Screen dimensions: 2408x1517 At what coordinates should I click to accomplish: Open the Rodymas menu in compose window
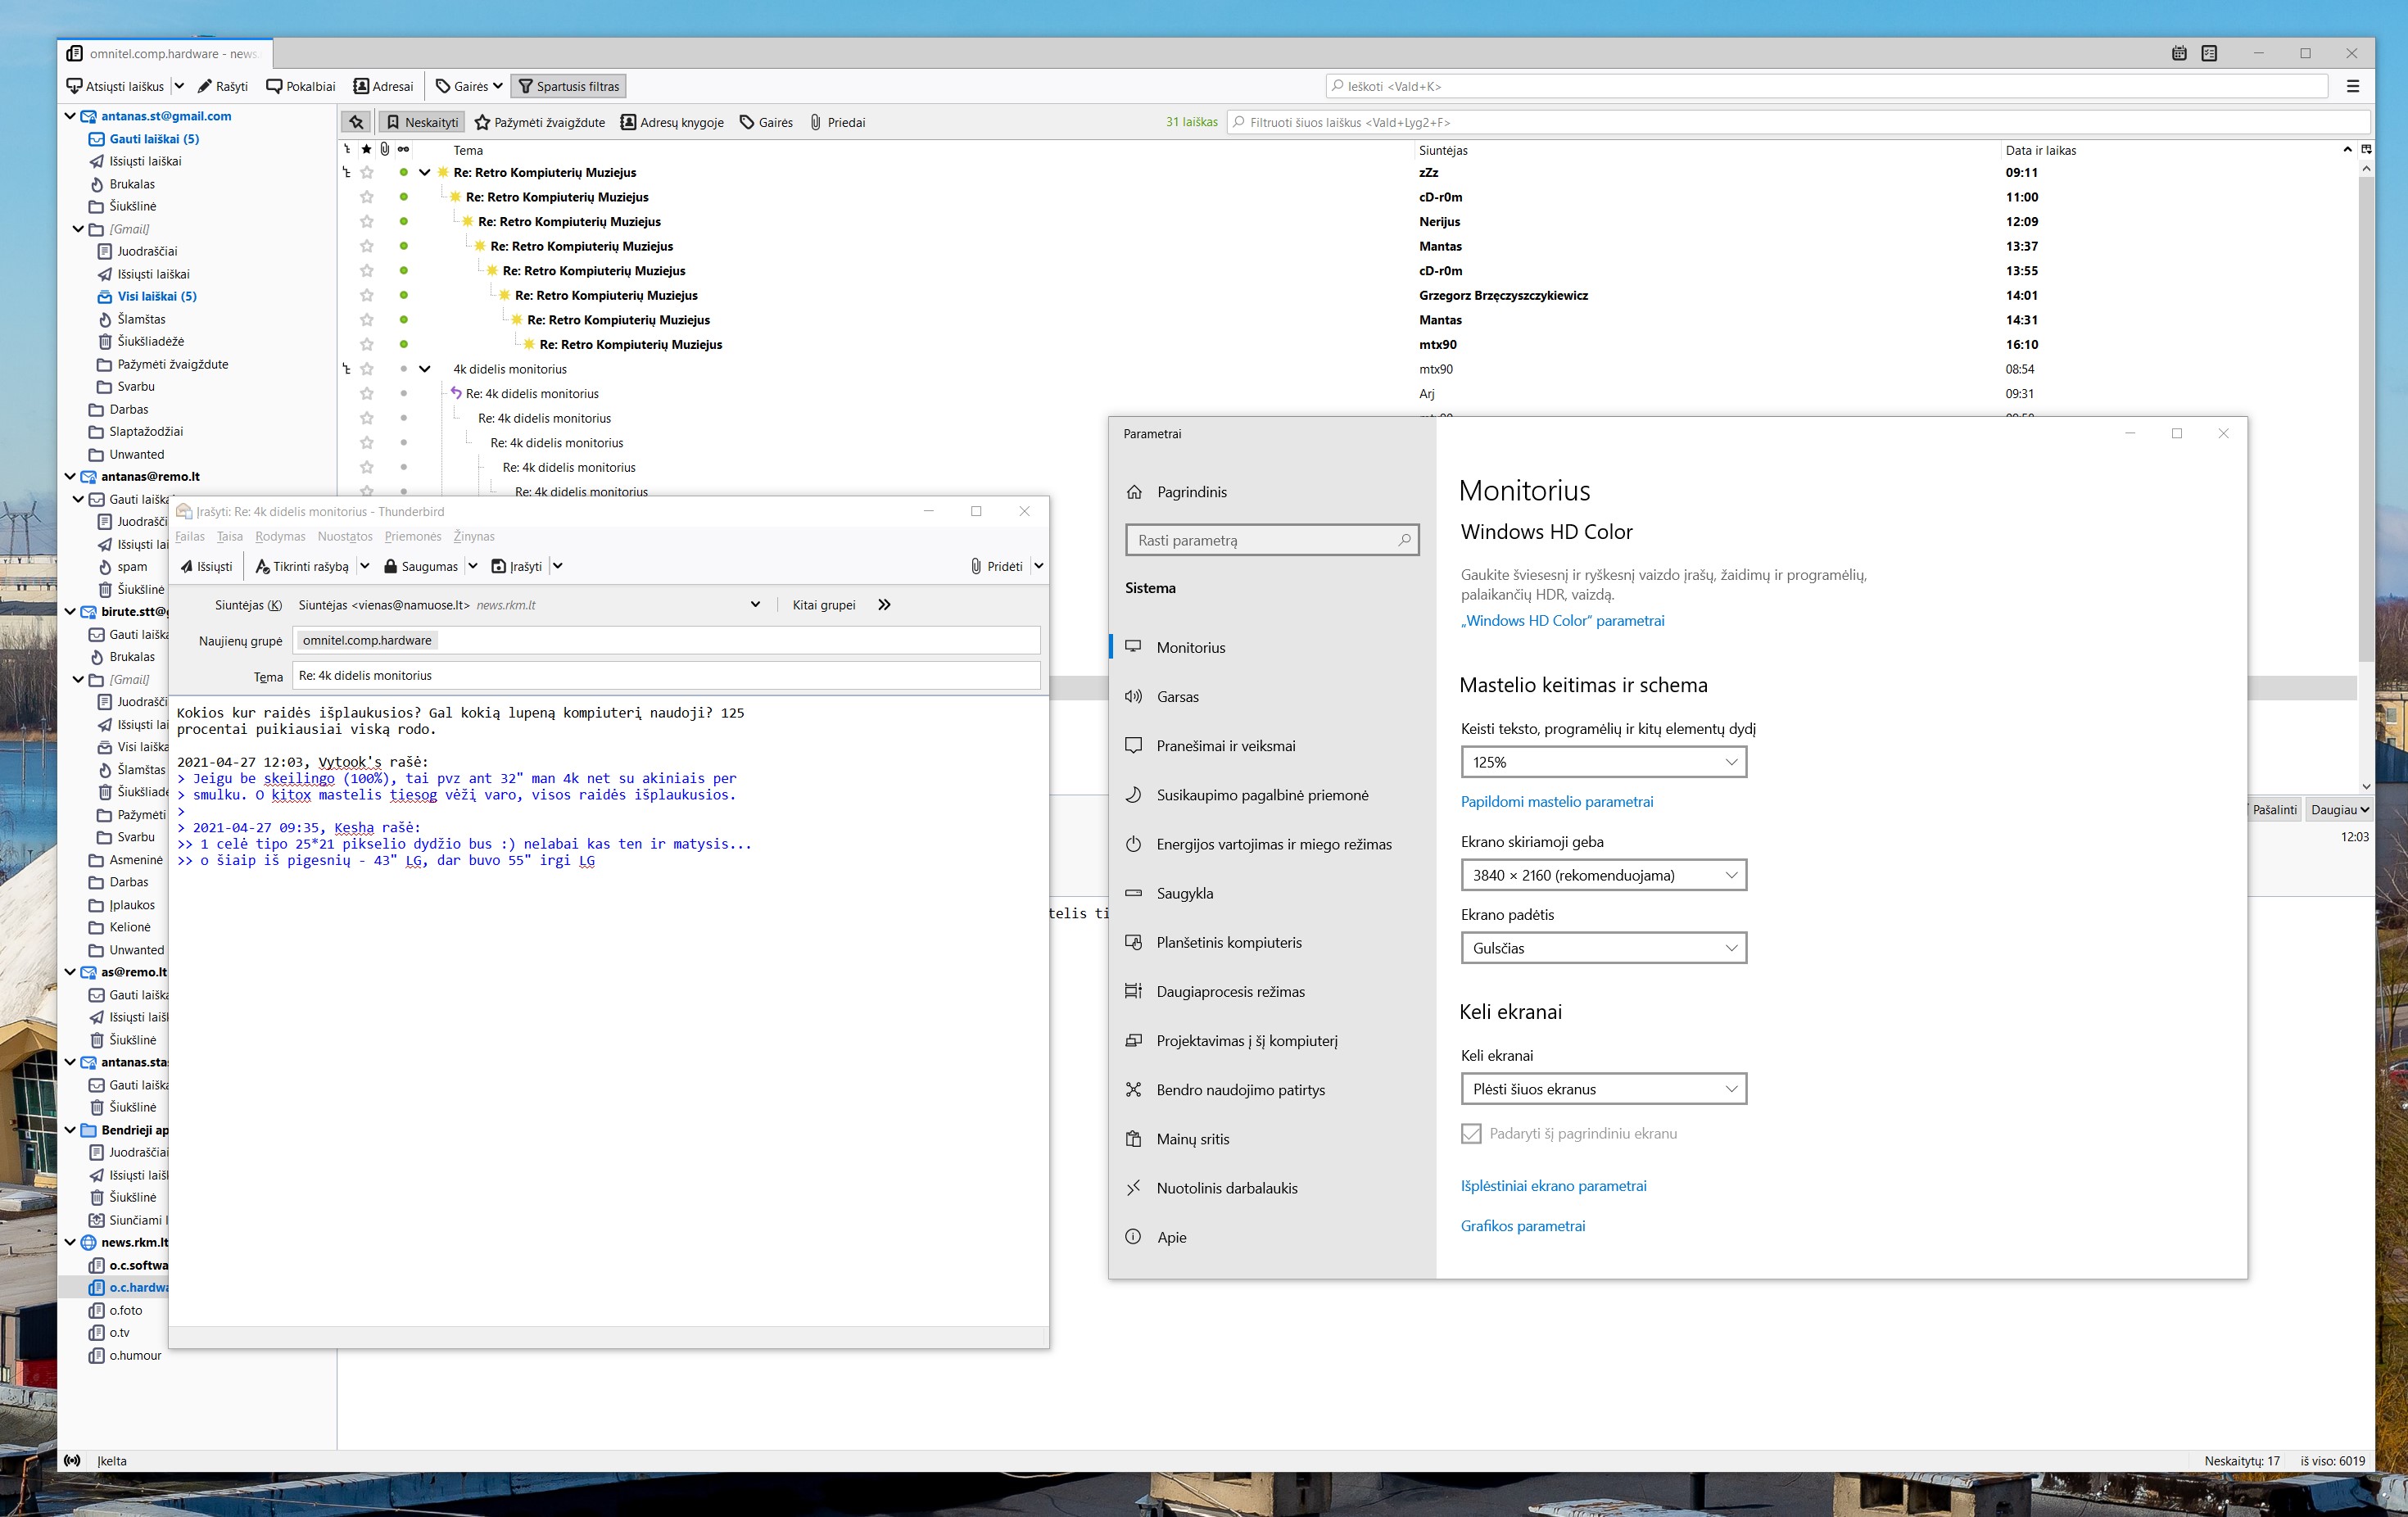(x=280, y=536)
